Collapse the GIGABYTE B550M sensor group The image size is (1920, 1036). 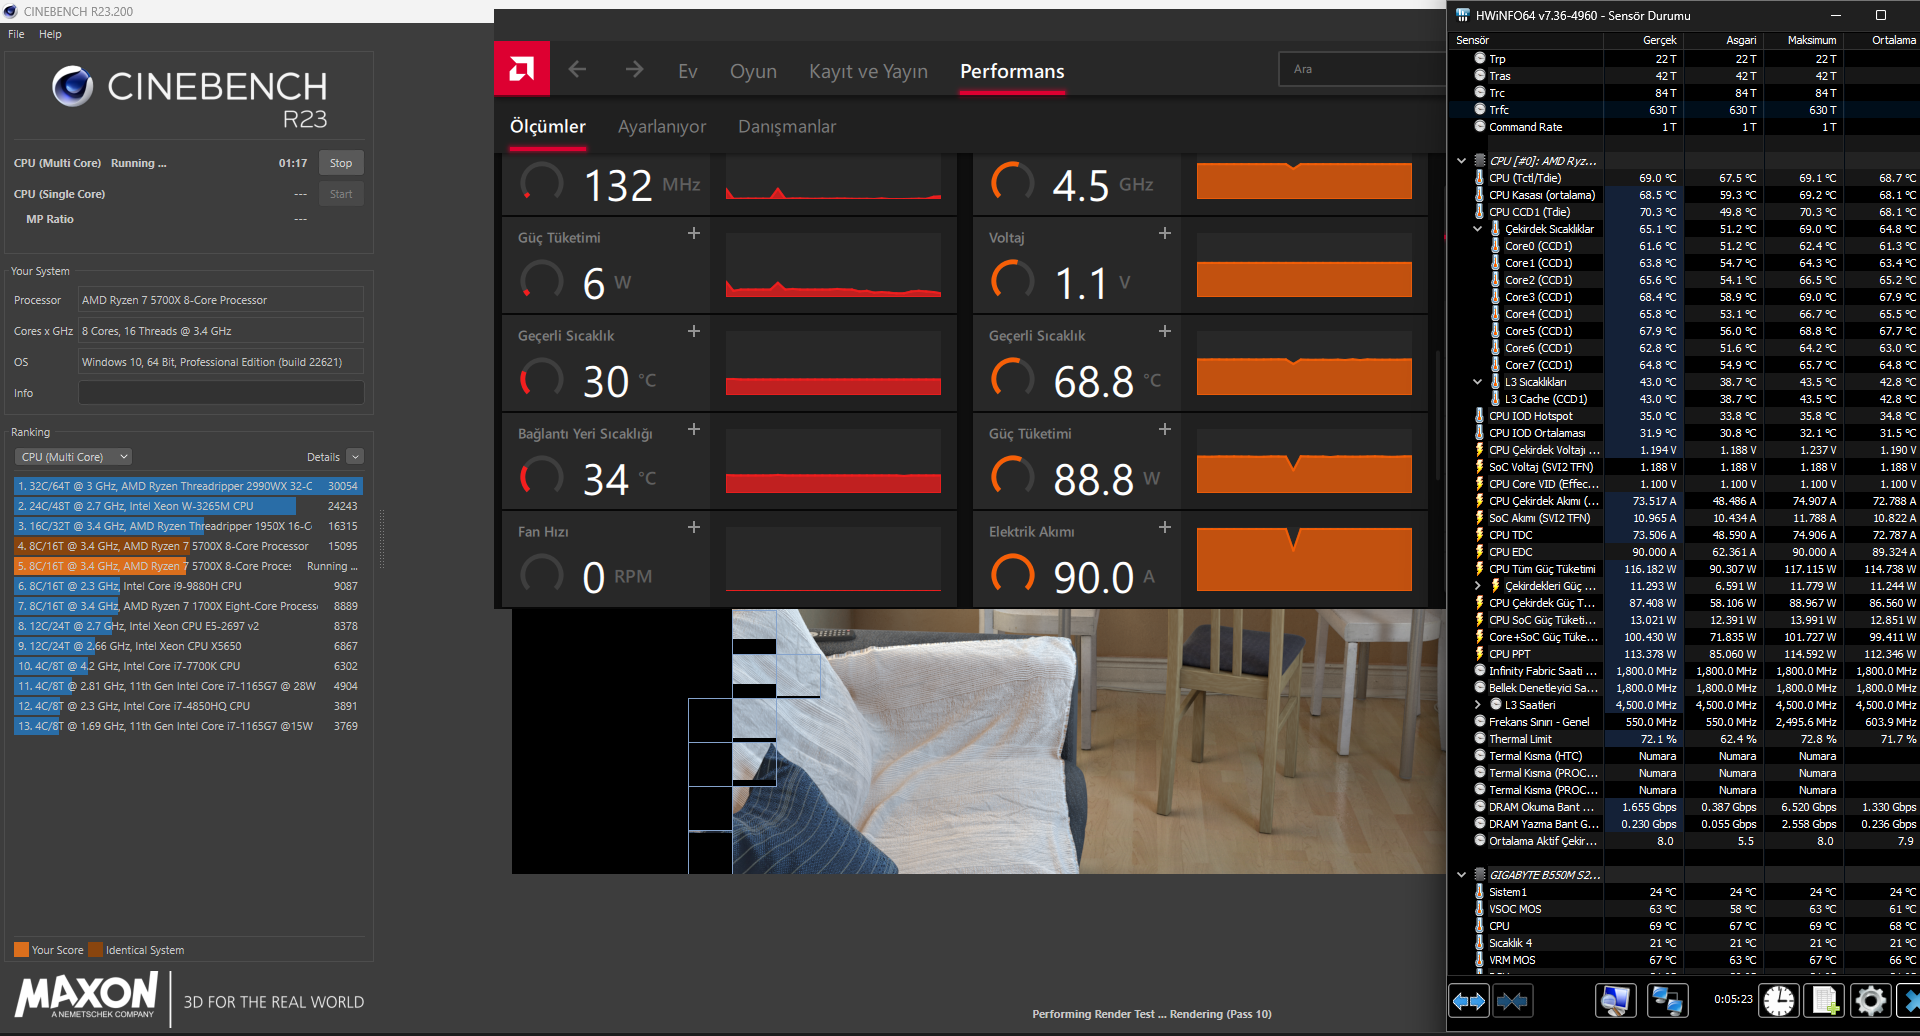coord(1461,875)
